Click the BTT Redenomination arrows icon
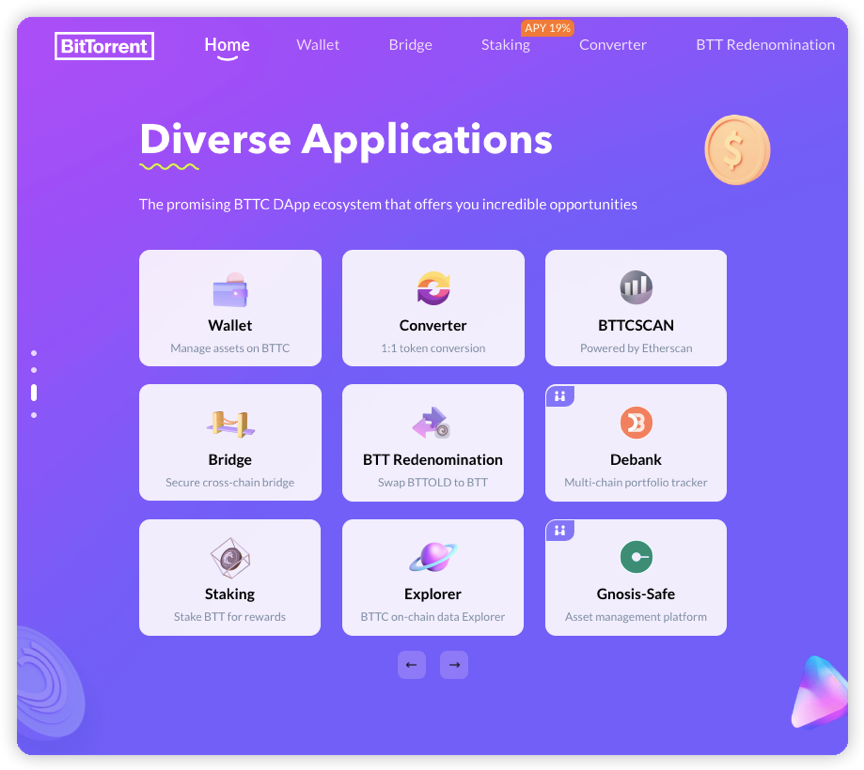This screenshot has height=770, width=864. (432, 423)
